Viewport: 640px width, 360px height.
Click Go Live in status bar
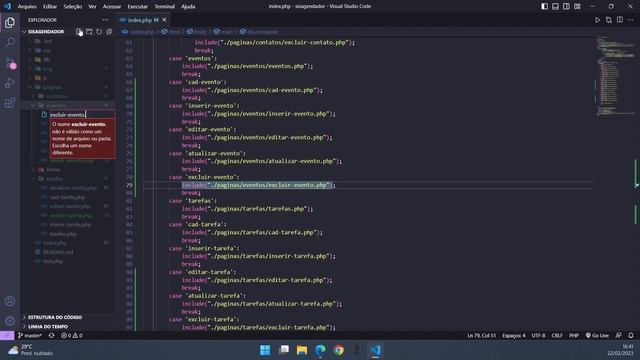coord(597,336)
